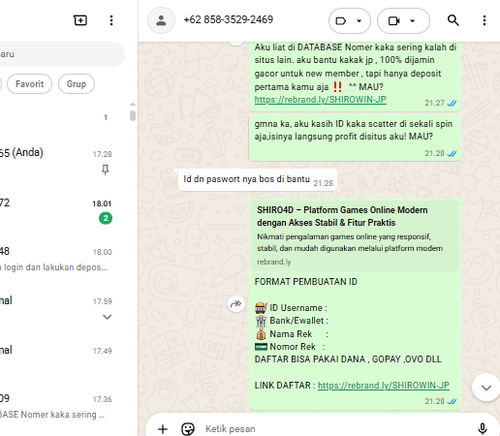Open chat options three-dot menu
500x436 pixels.
(484, 20)
